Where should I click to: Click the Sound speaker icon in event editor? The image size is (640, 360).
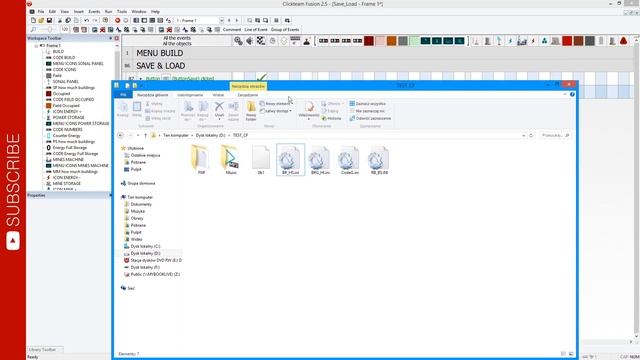click(249, 41)
